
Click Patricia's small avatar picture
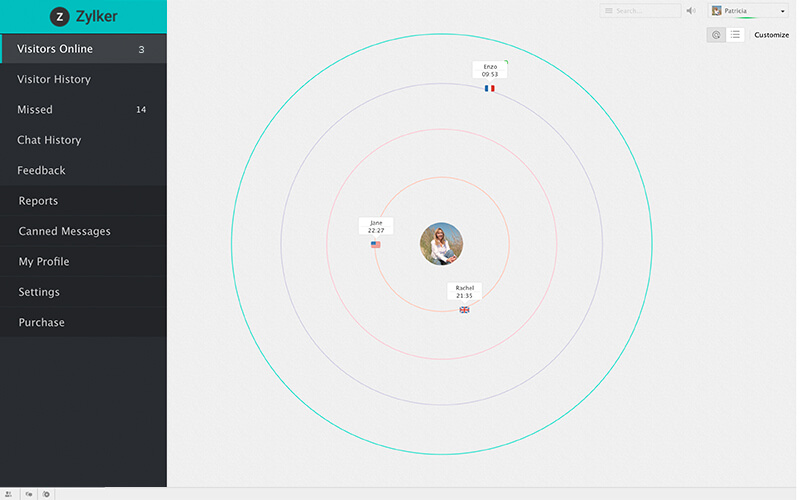tap(716, 11)
